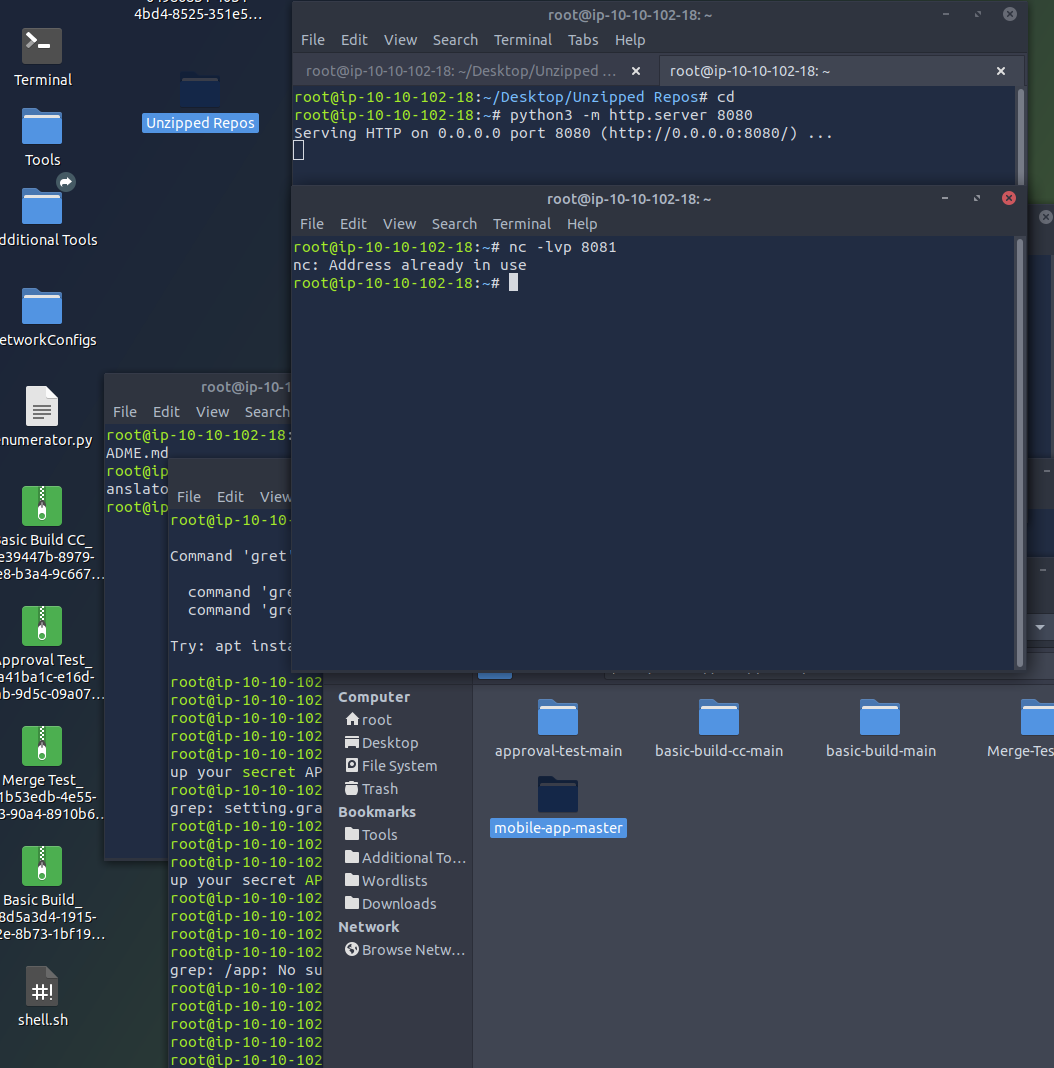Image resolution: width=1054 pixels, height=1068 pixels.
Task: Select the enumerator.py file icon
Action: click(x=42, y=407)
